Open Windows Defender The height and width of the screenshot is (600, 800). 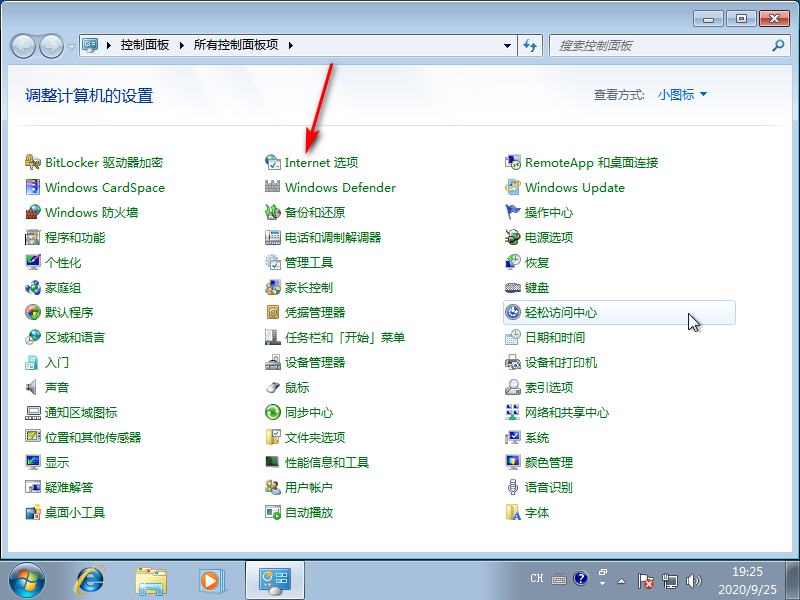[x=340, y=187]
